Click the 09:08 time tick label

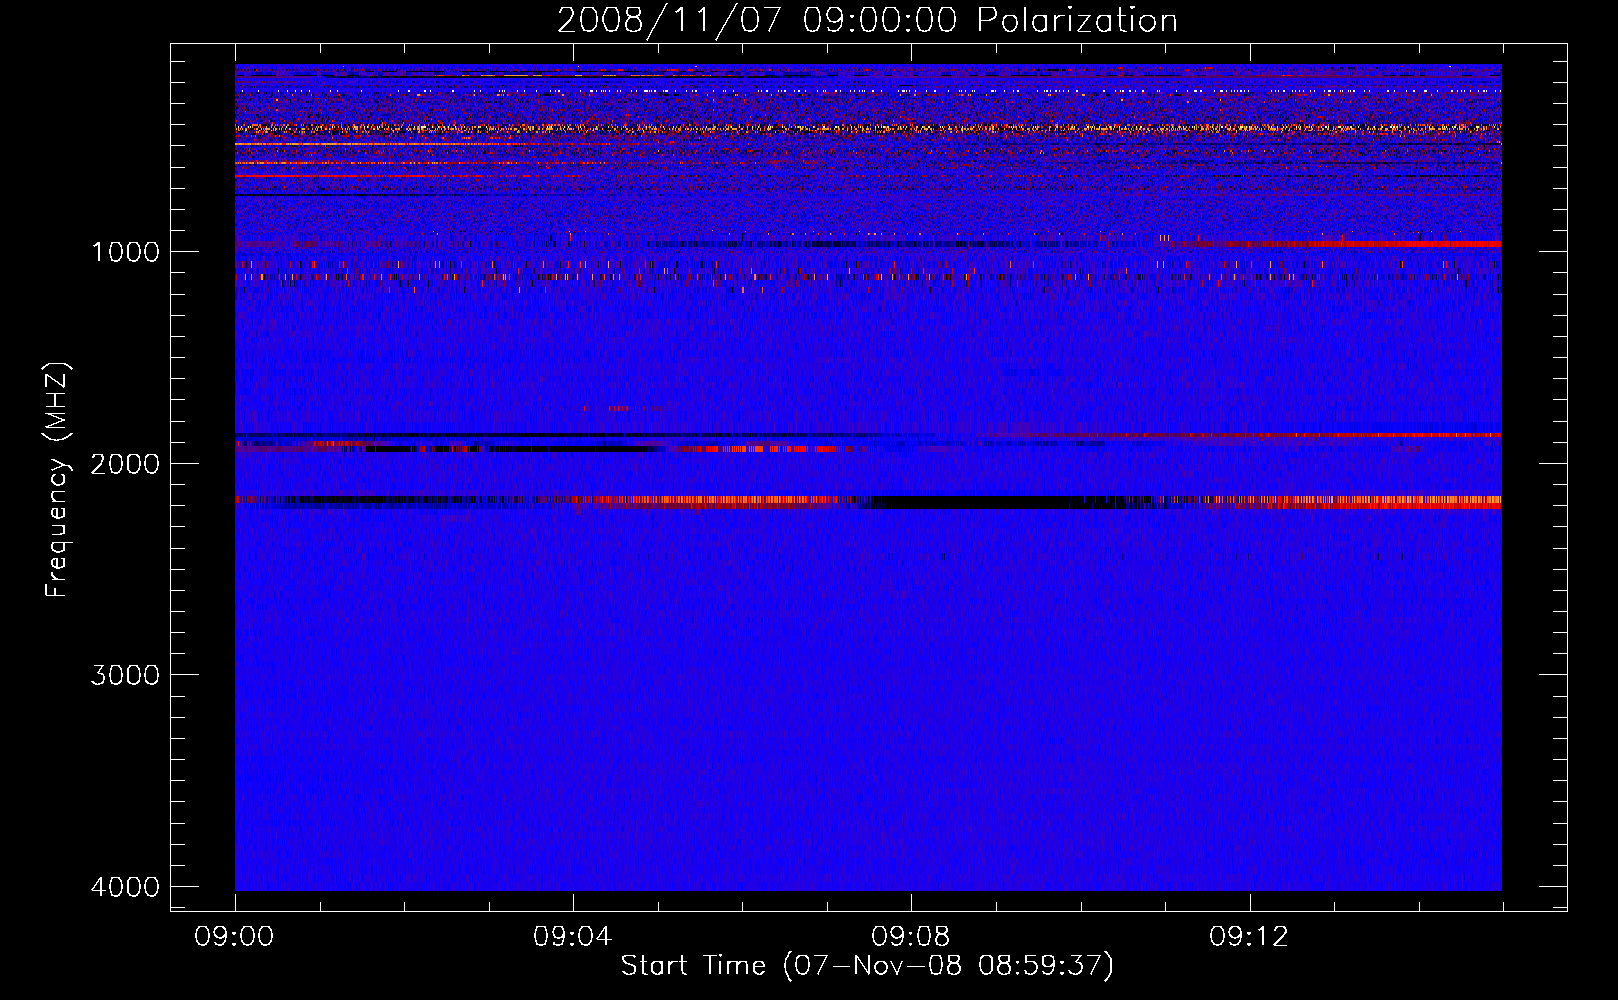coord(911,937)
